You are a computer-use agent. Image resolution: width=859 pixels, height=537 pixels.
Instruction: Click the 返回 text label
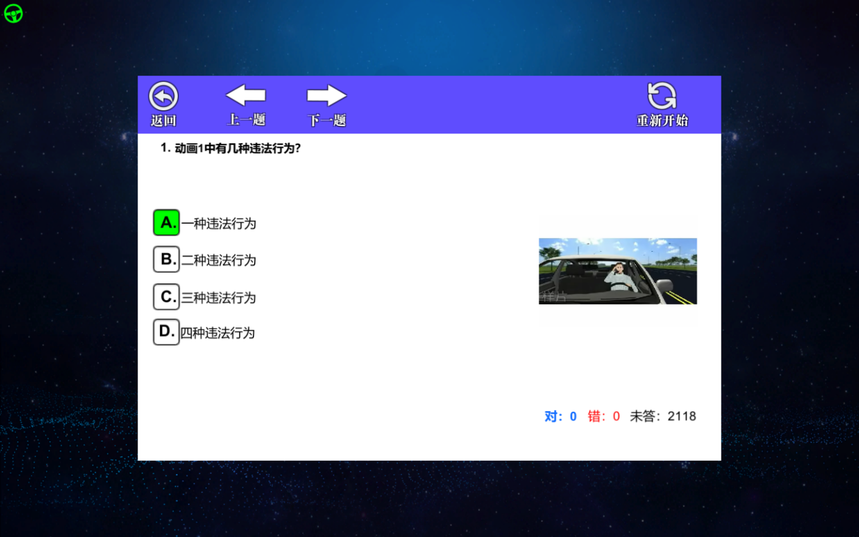coord(163,121)
